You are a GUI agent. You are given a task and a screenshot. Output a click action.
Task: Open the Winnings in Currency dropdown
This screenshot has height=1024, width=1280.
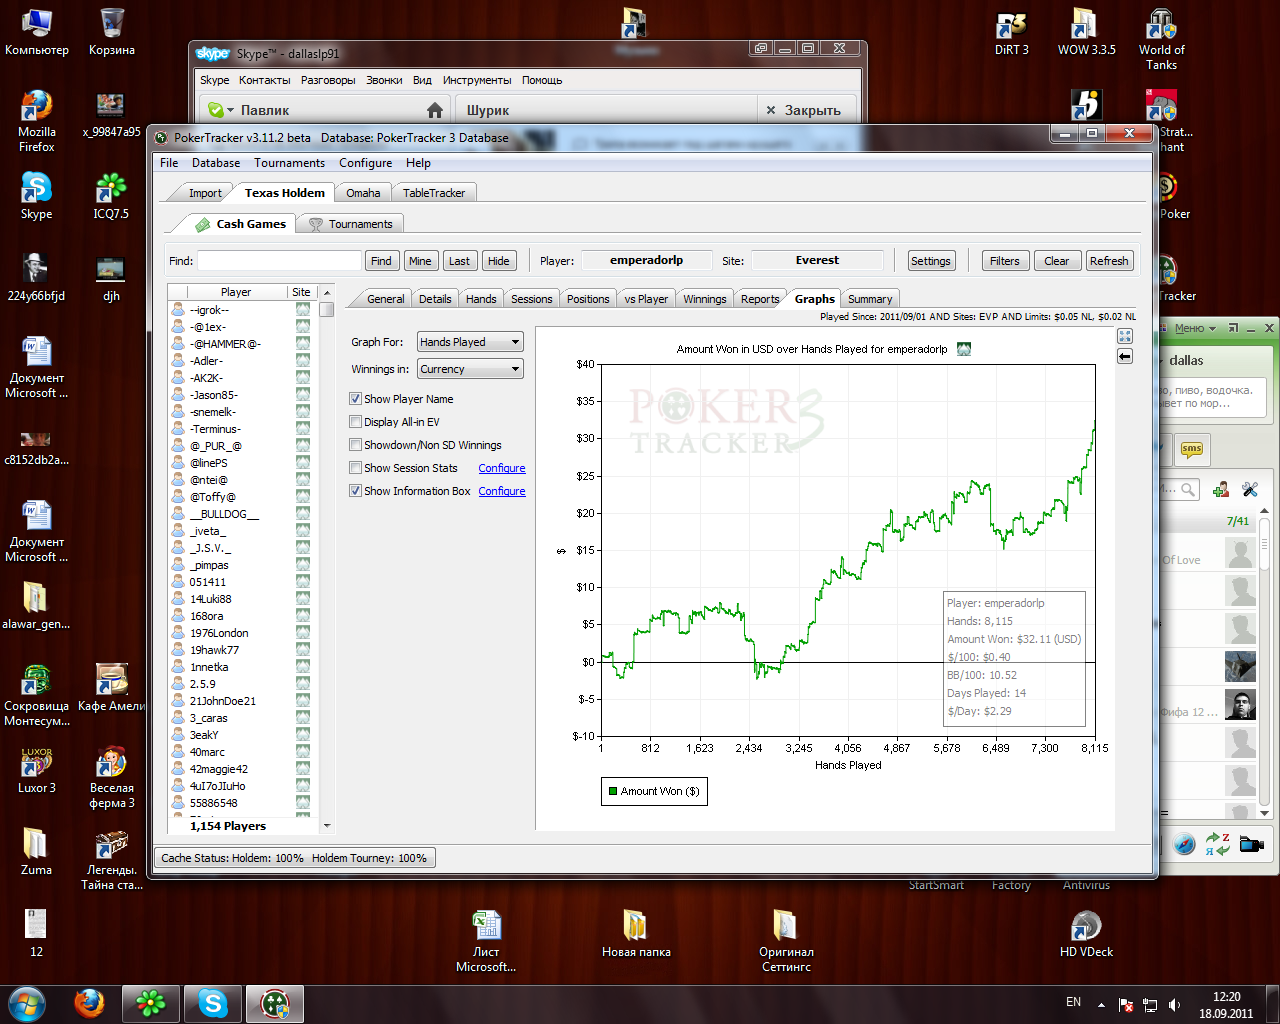pos(470,369)
